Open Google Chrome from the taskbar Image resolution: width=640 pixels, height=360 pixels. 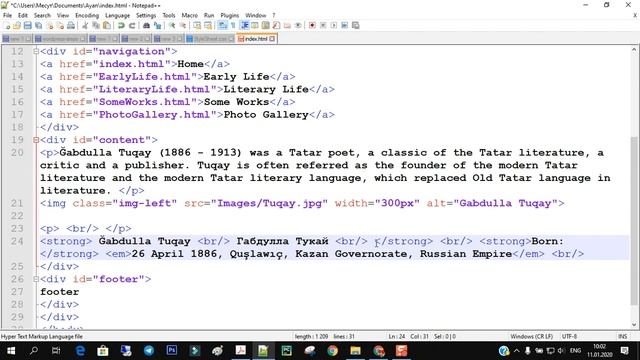(332, 351)
